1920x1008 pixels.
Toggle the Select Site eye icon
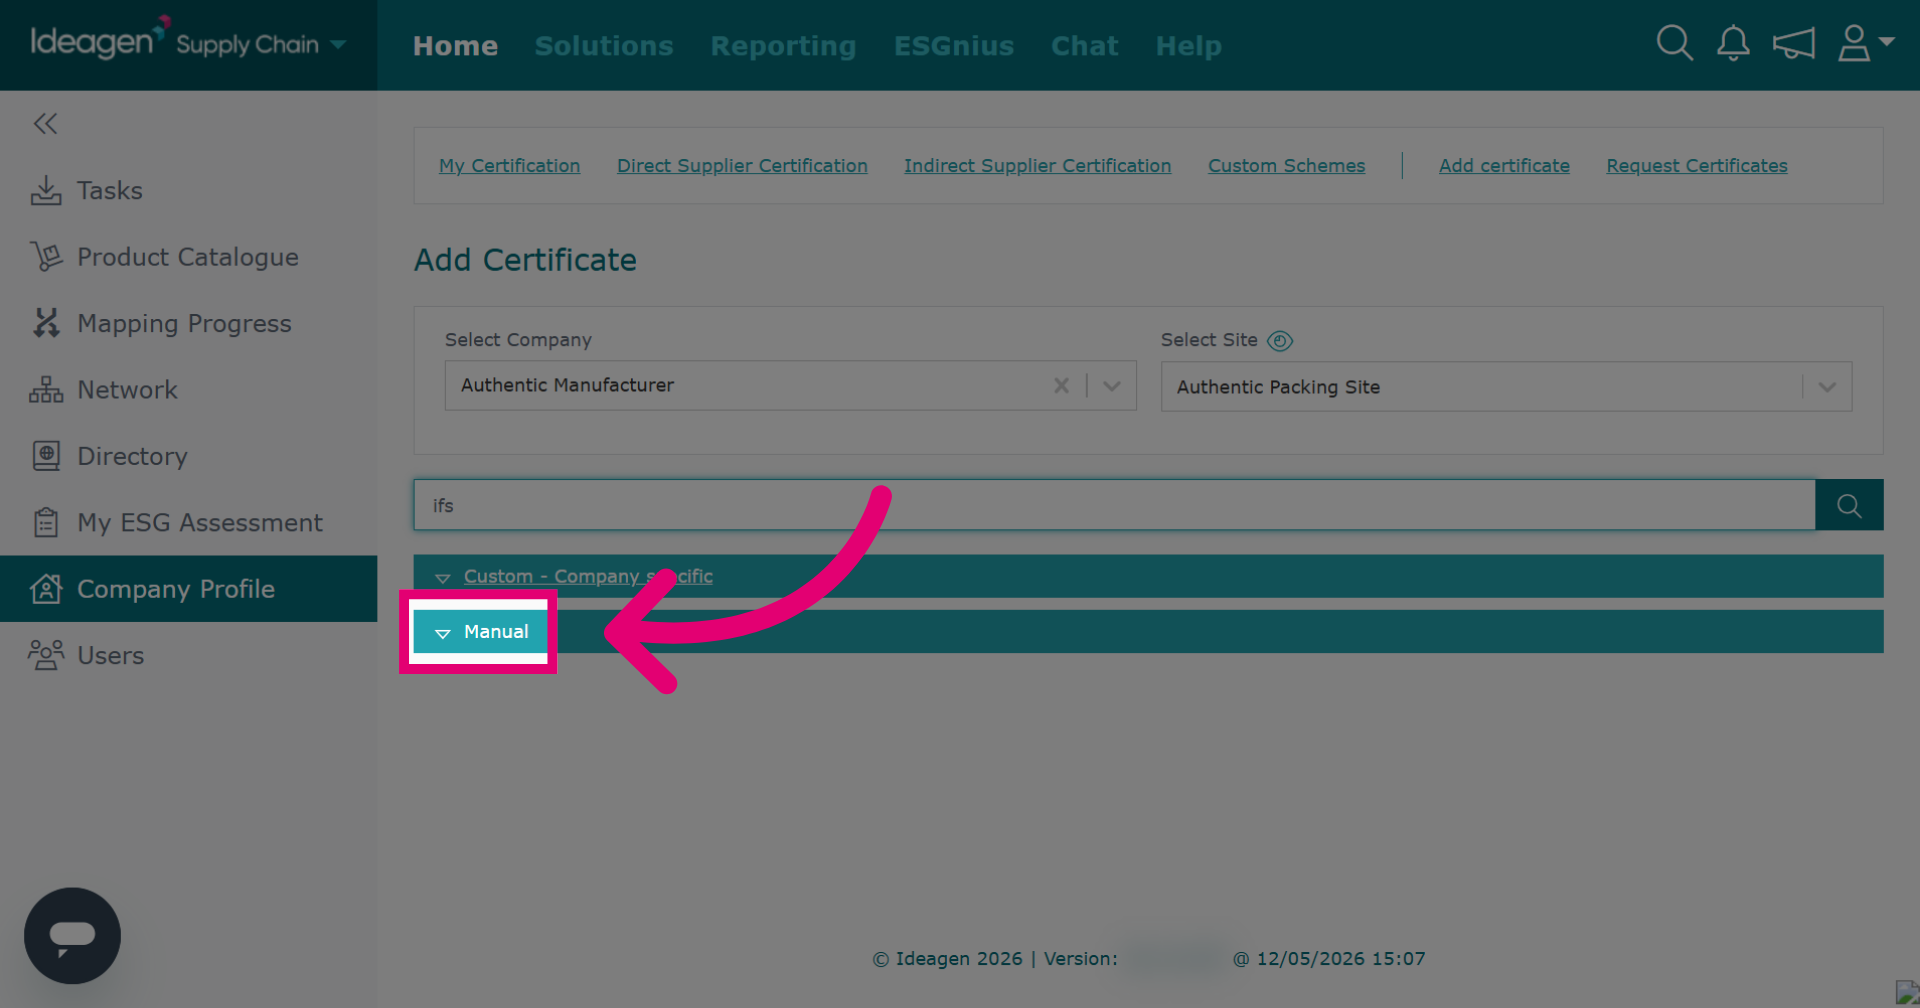[x=1280, y=341]
